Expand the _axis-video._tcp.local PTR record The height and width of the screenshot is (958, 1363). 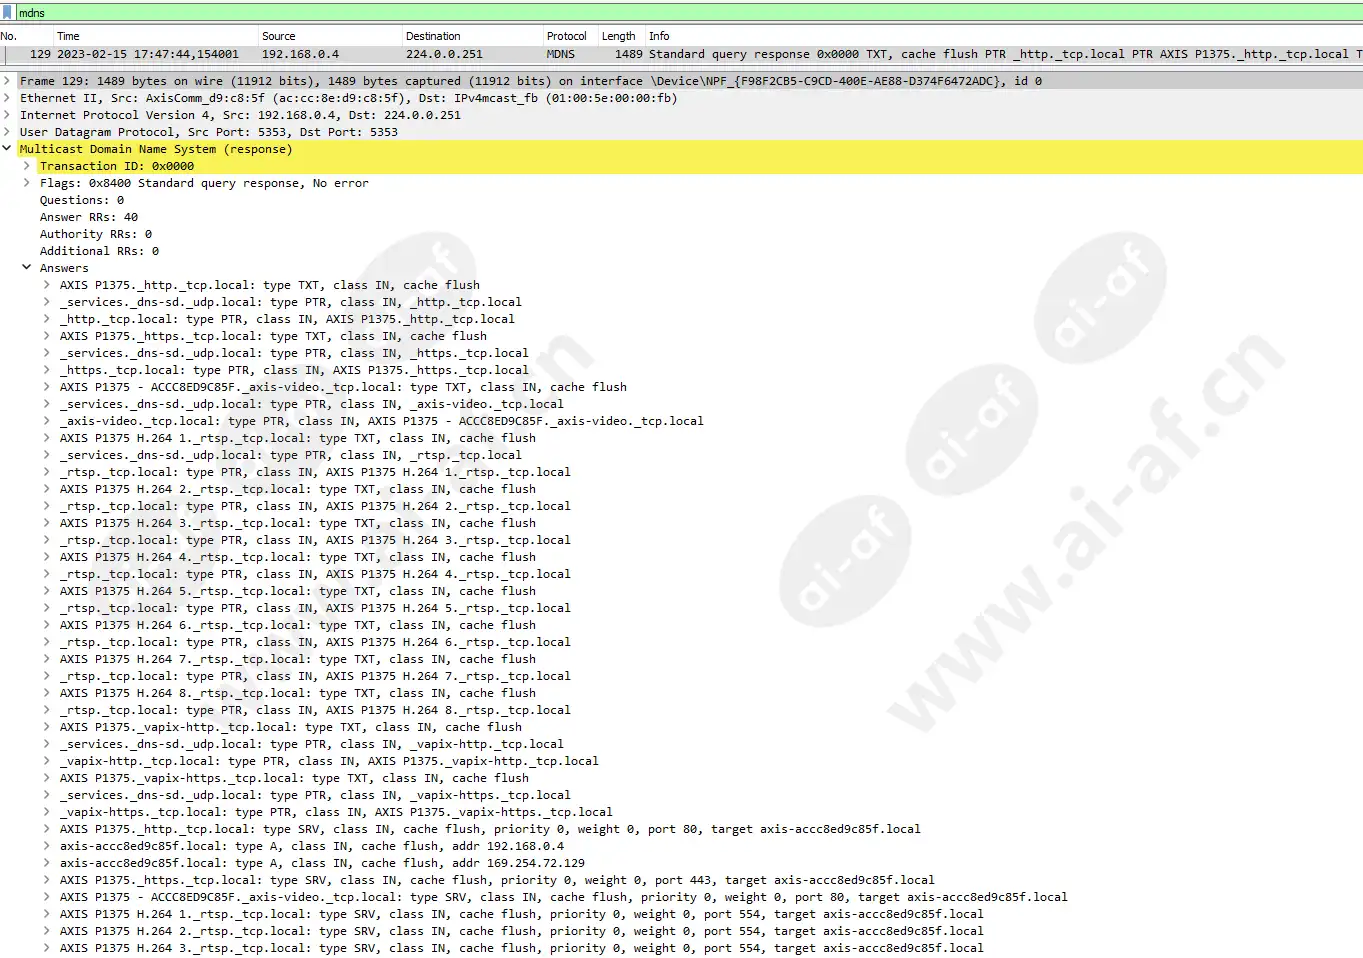pyautogui.click(x=47, y=421)
